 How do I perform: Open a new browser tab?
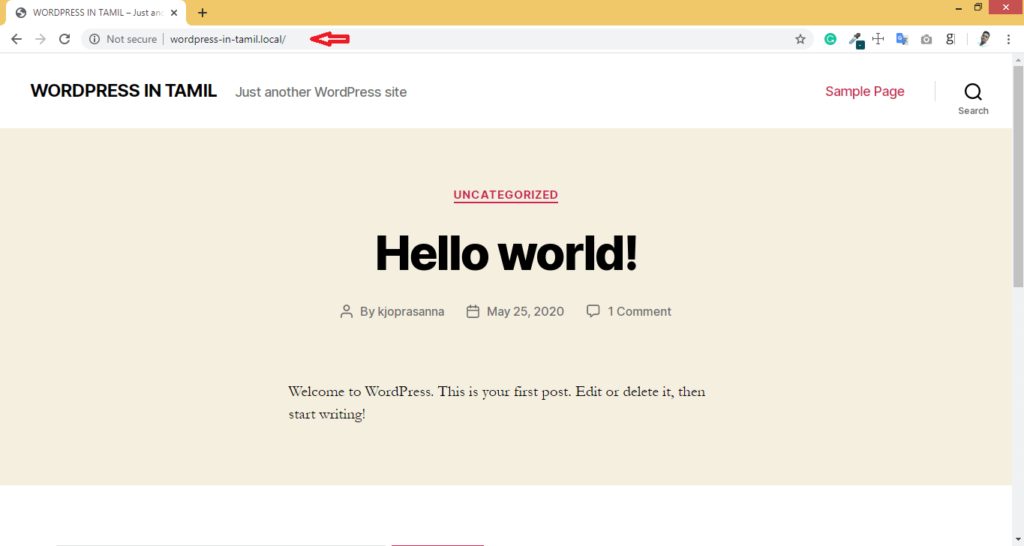[x=202, y=12]
